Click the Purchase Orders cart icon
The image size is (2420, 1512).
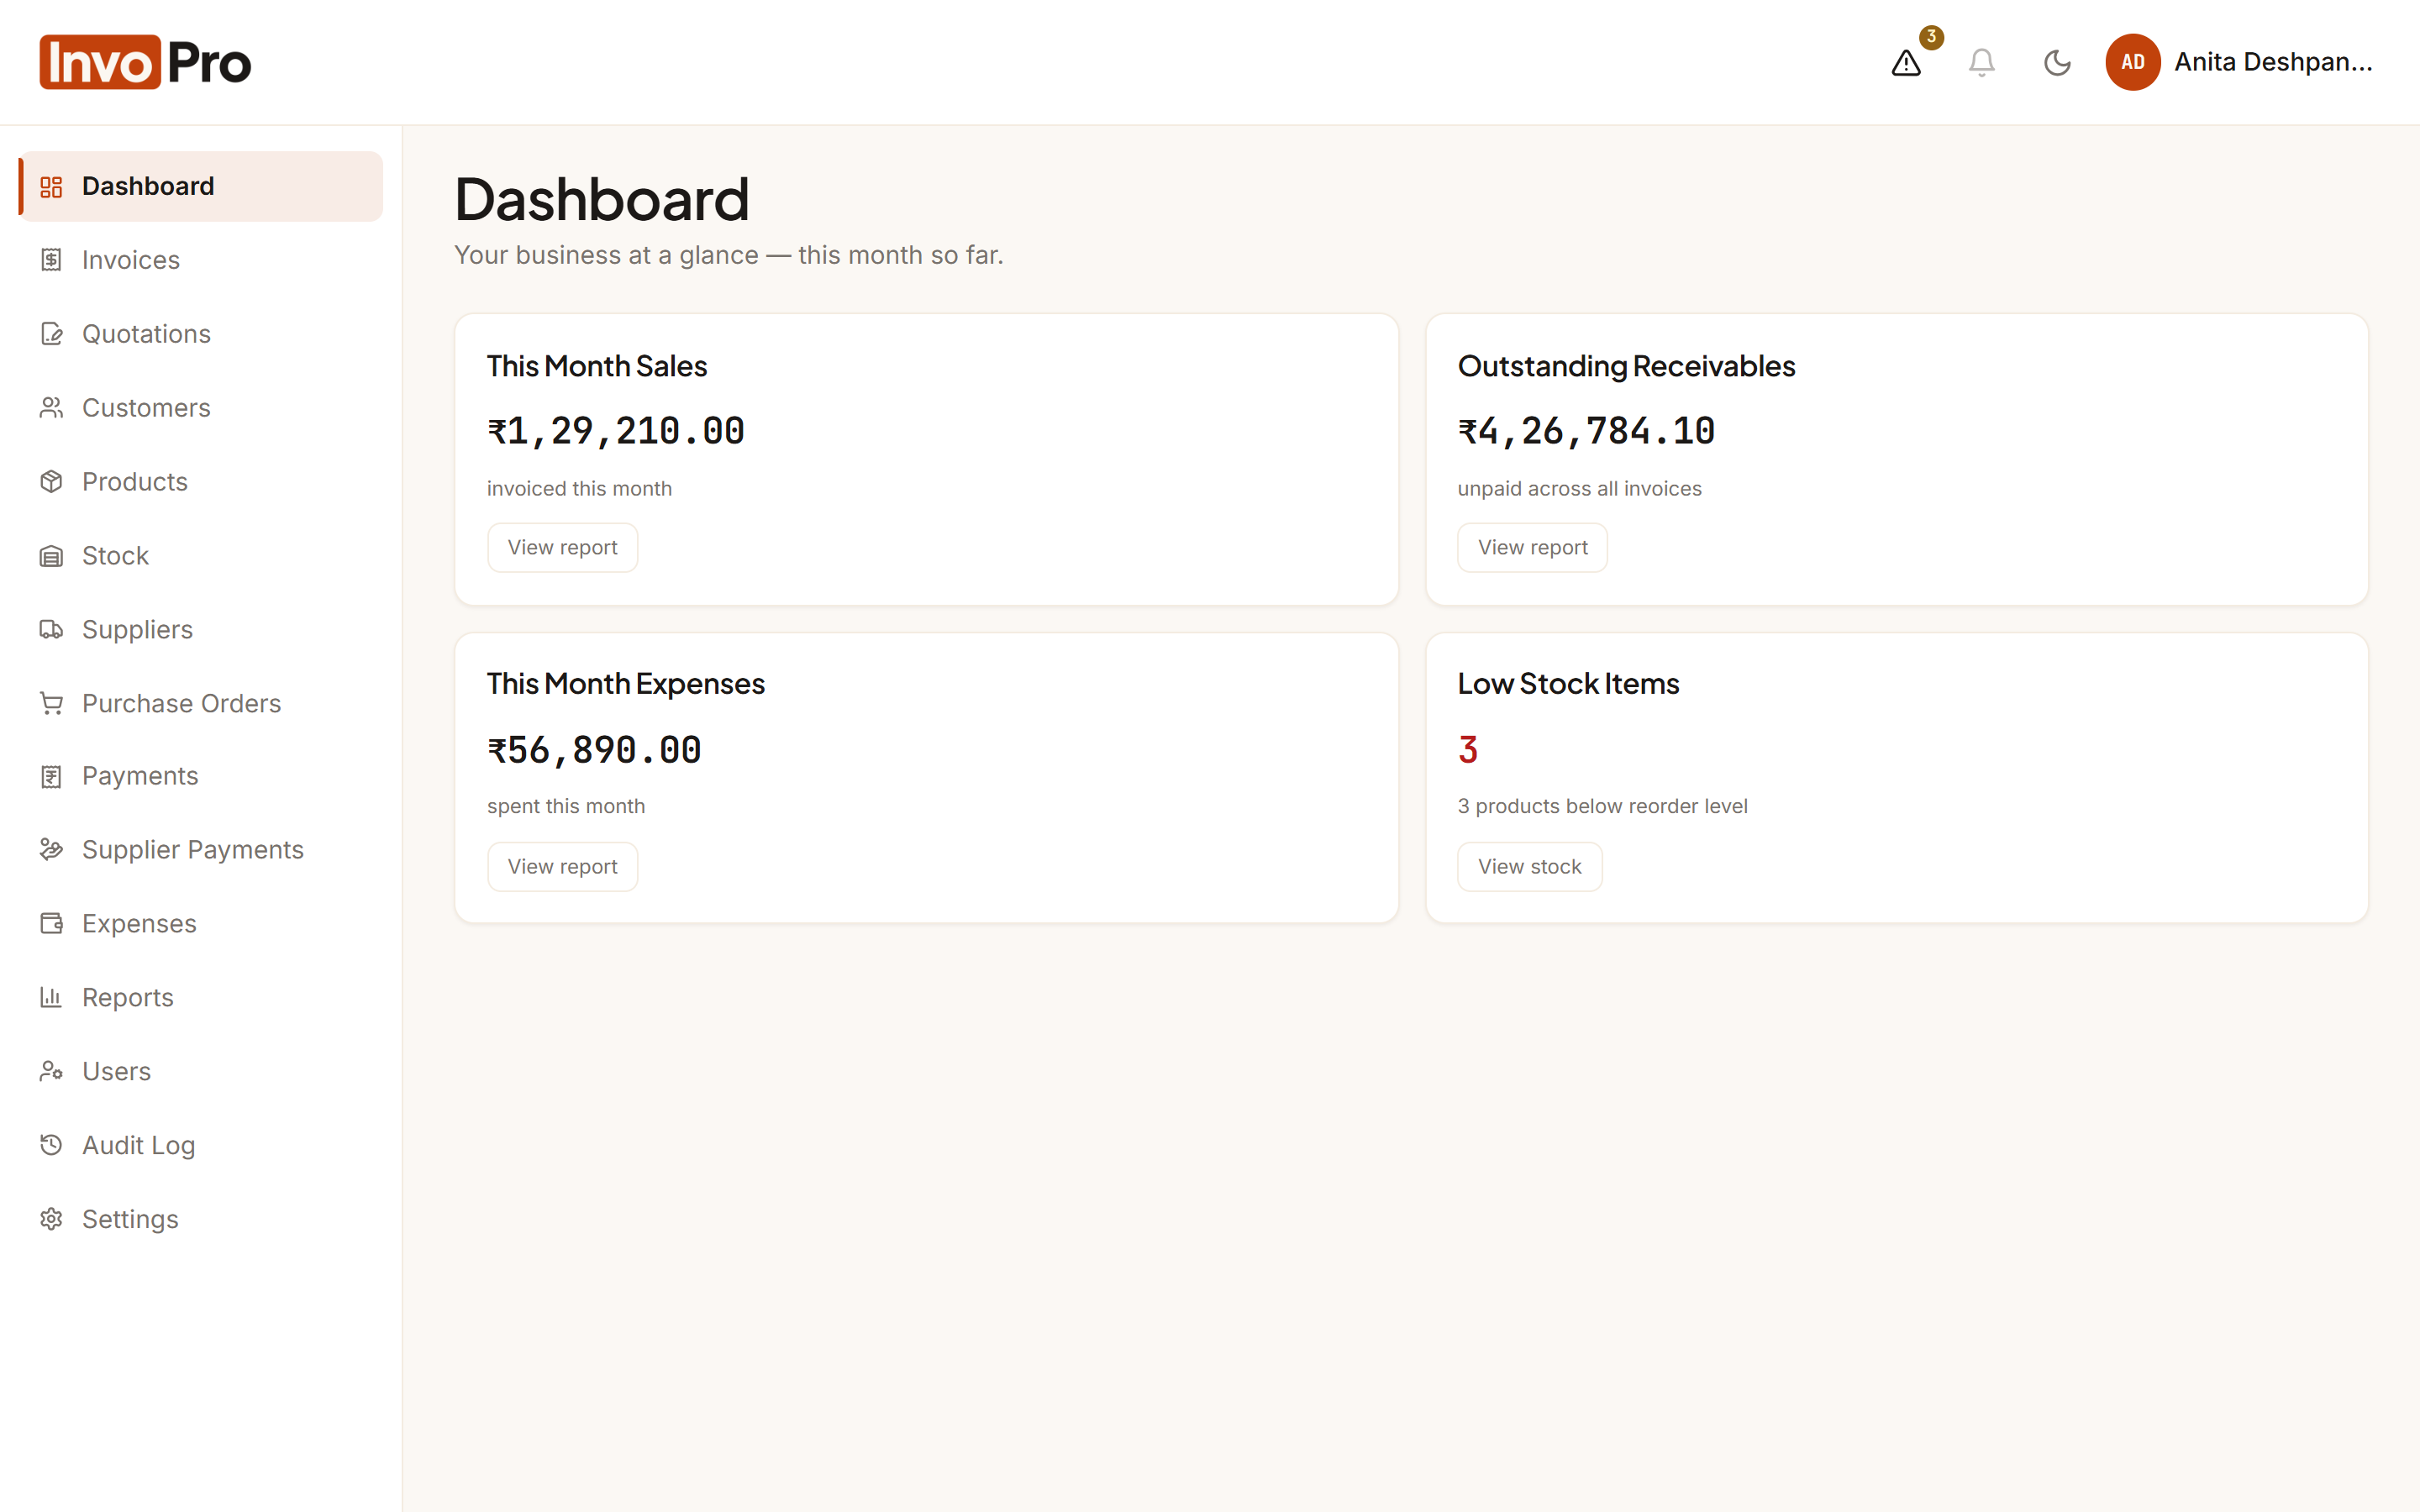coord(51,704)
